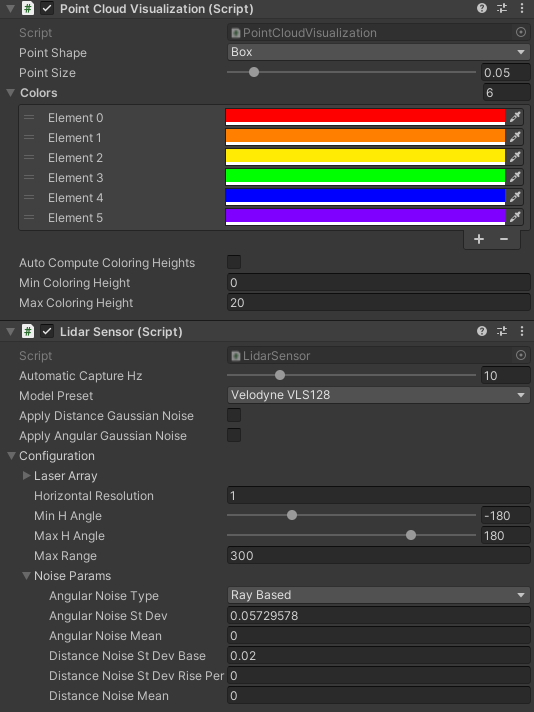Edit the Horizontal Resolution field
The image size is (534, 712).
(378, 495)
